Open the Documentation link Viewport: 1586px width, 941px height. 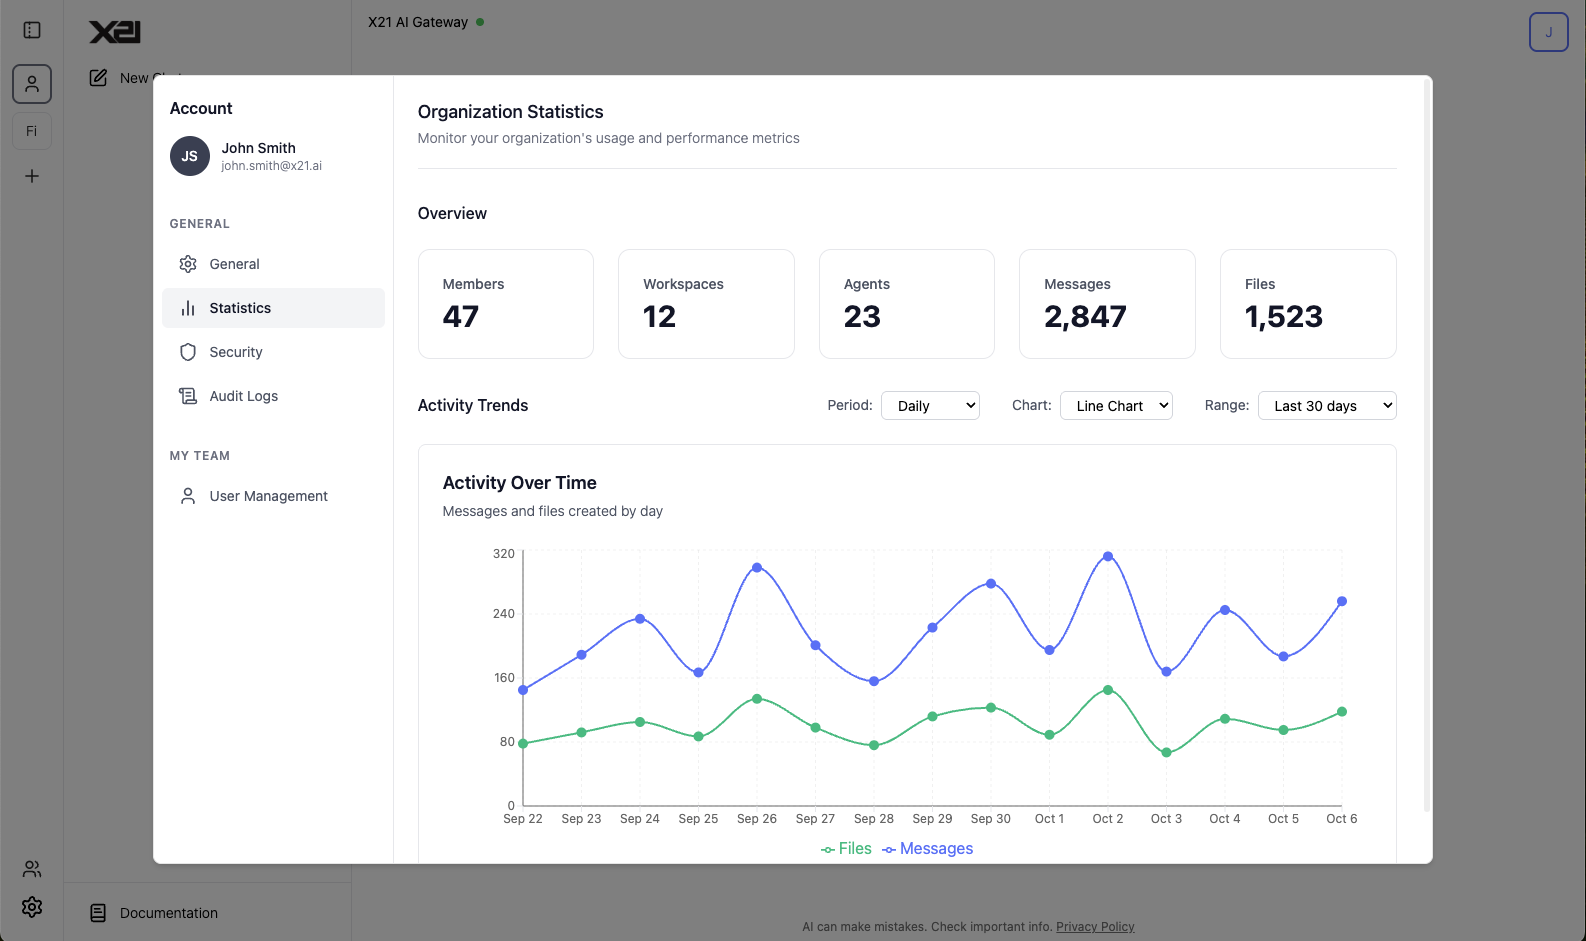click(x=168, y=913)
